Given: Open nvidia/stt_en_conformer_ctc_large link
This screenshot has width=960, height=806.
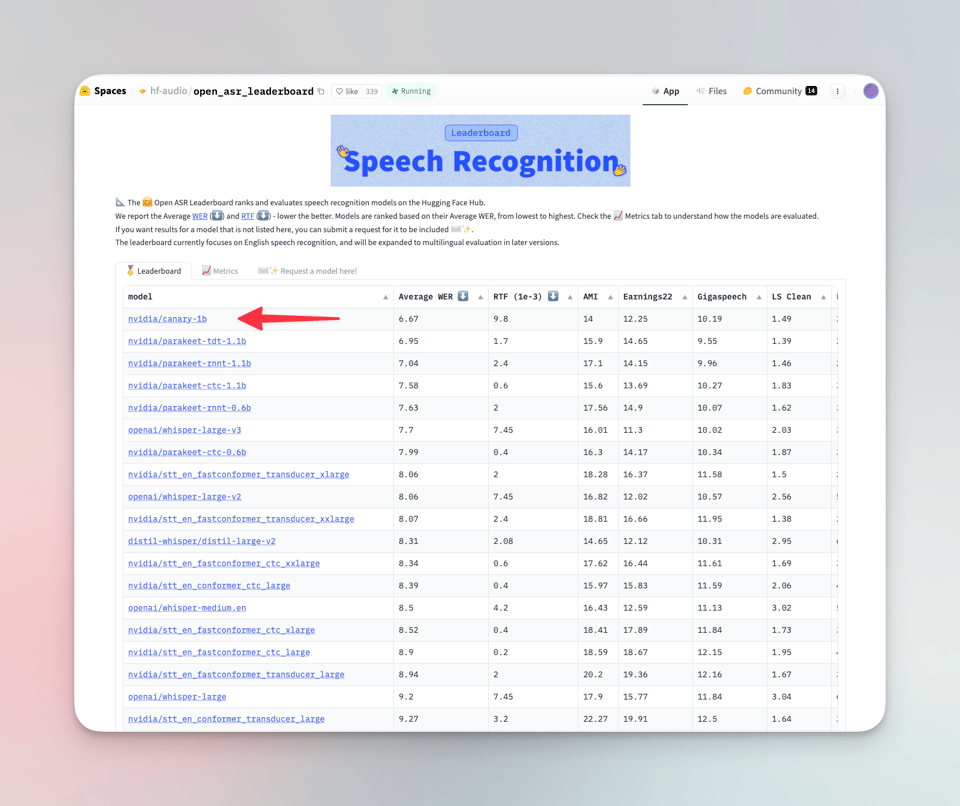Looking at the screenshot, I should [209, 586].
